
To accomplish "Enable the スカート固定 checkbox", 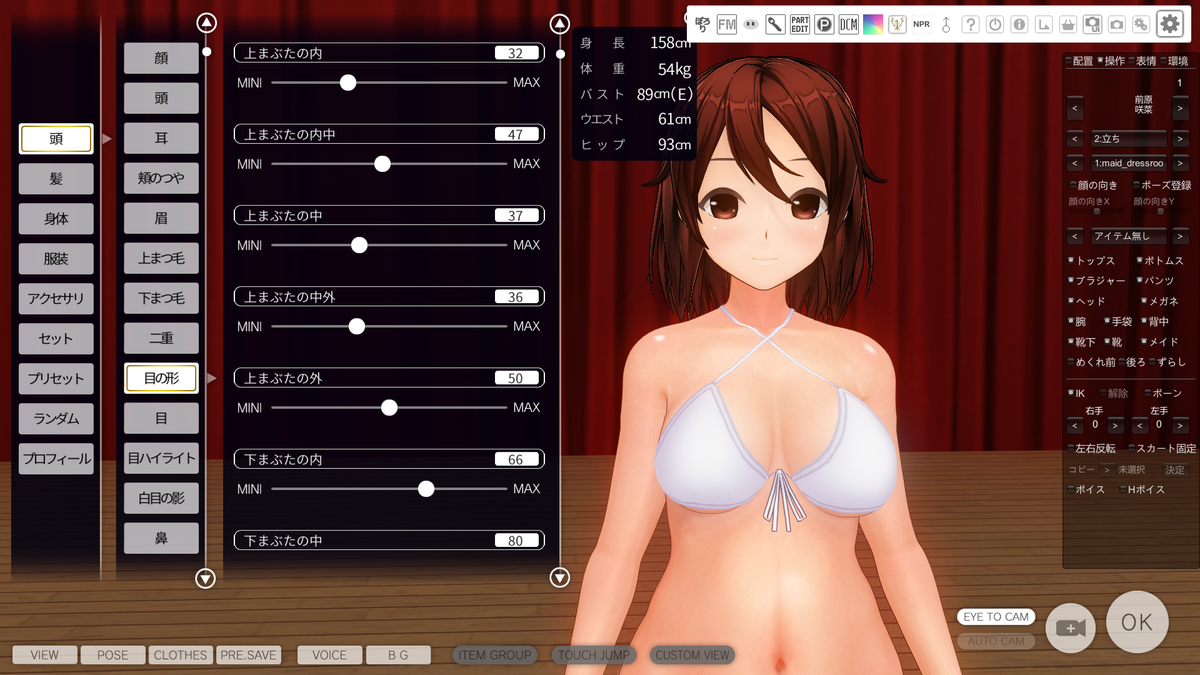I will 1132,449.
